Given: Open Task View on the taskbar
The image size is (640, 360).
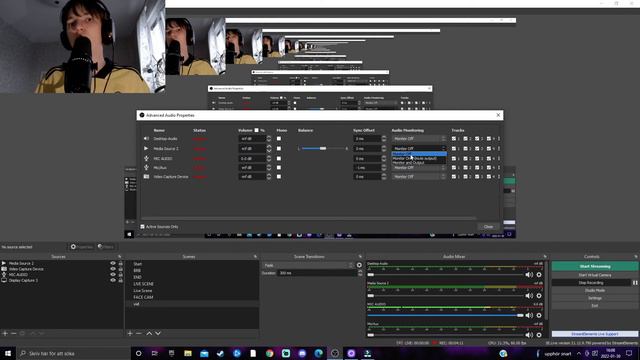Looking at the screenshot, I should (155, 353).
